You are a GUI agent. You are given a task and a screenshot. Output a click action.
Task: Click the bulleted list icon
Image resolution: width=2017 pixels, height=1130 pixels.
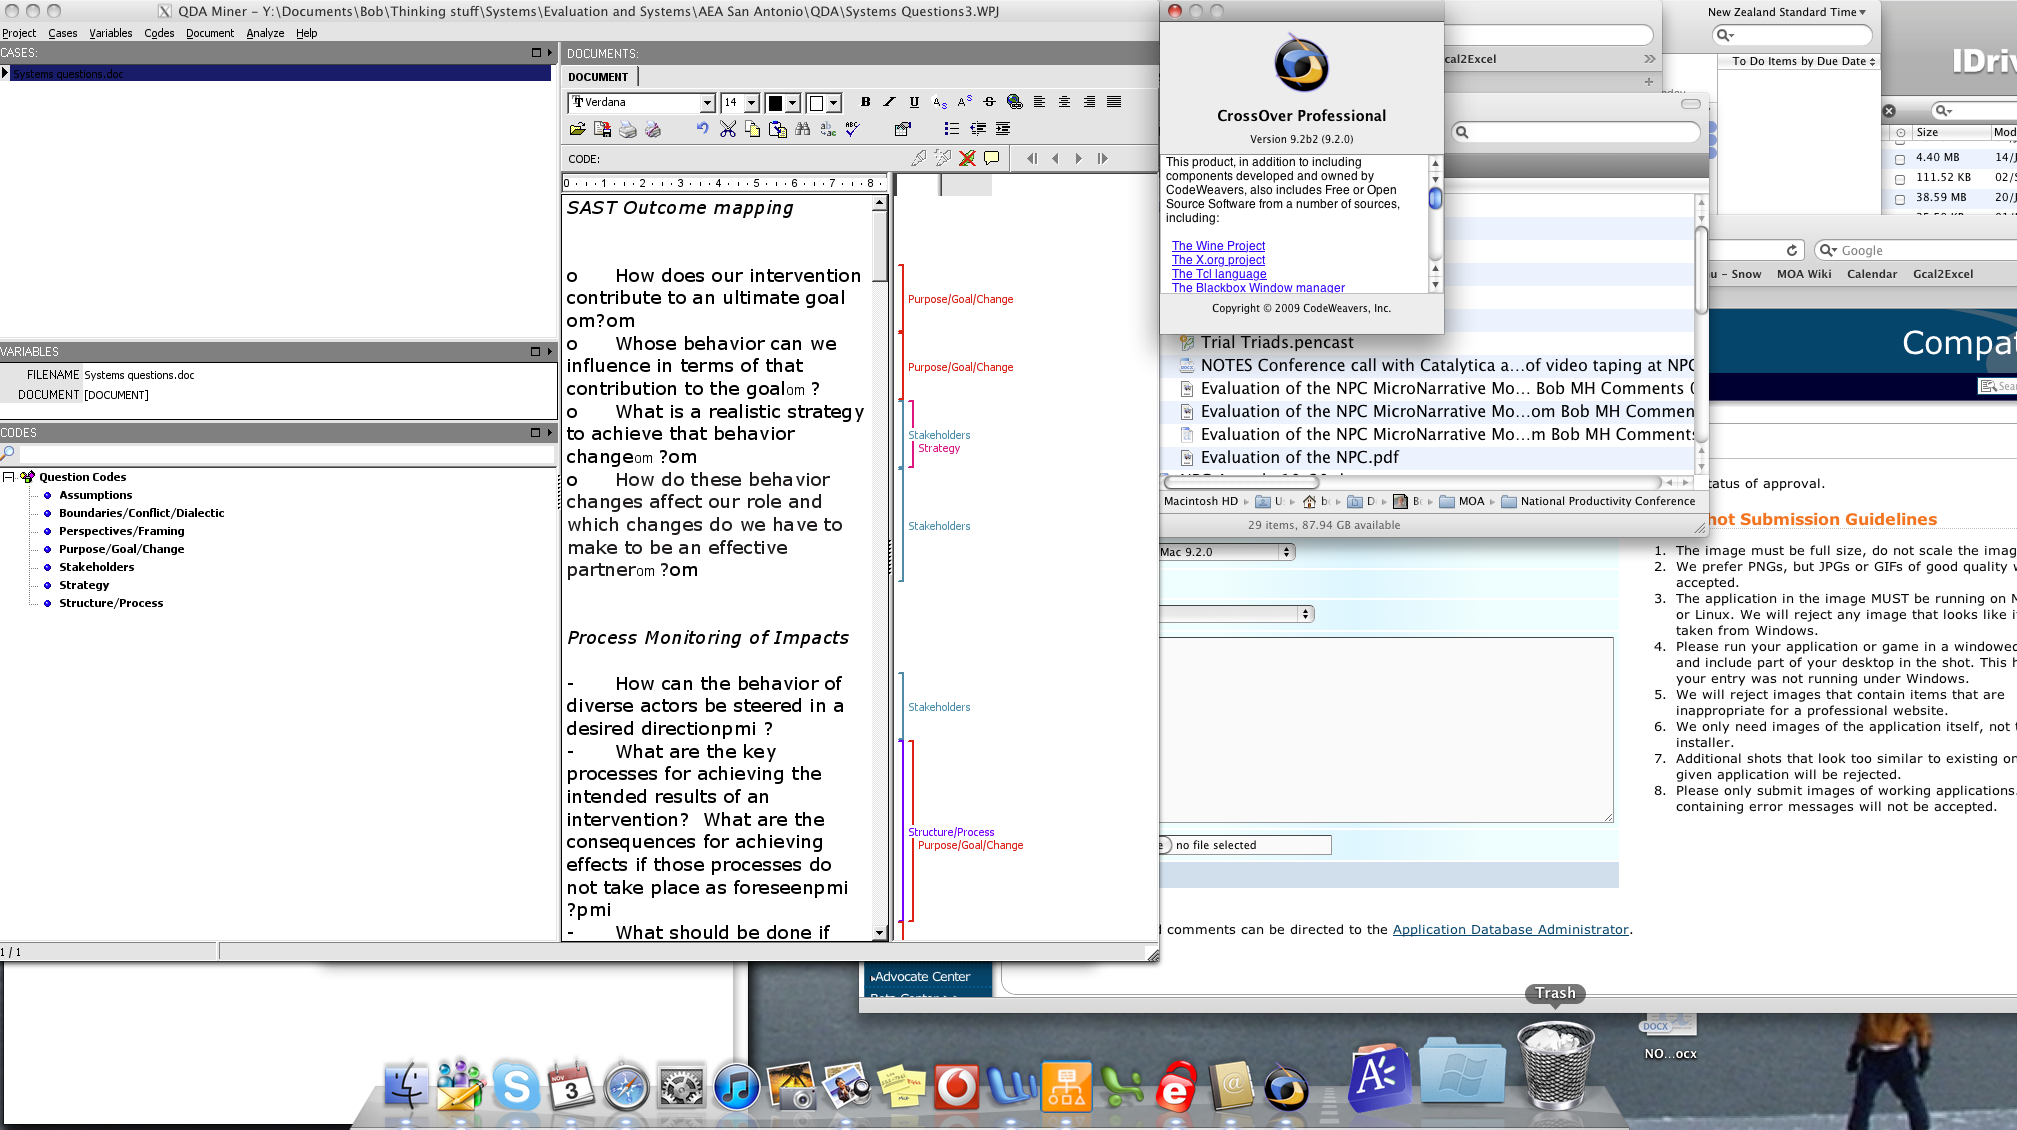[x=951, y=129]
